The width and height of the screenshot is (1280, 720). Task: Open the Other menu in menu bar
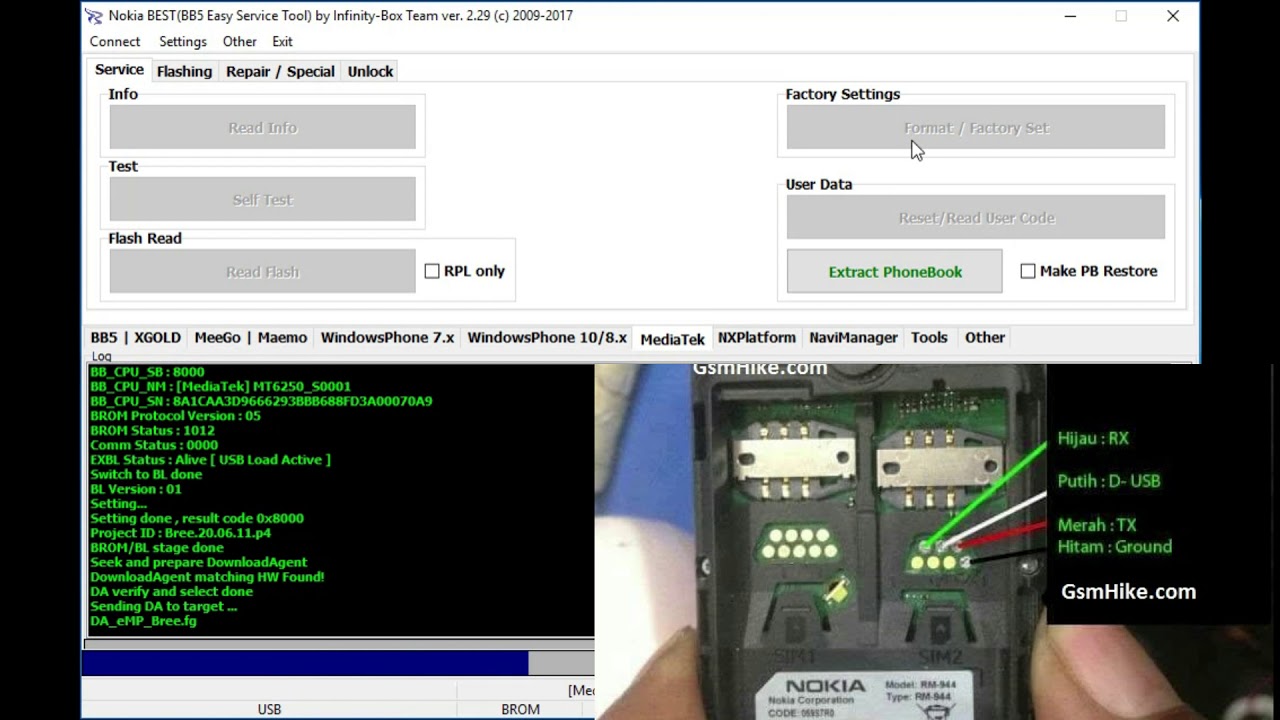240,41
